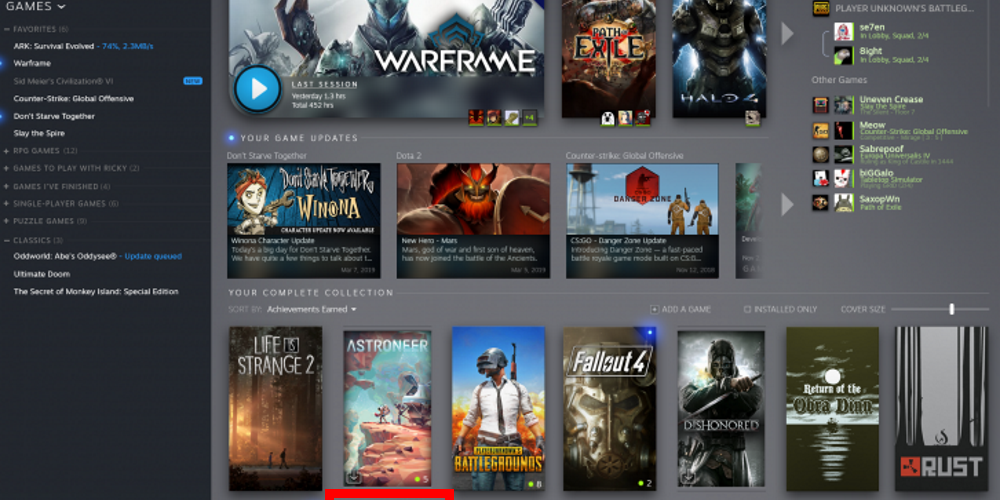Open the Halo 4 recent game cover
The width and height of the screenshot is (1000, 500).
pos(719,59)
